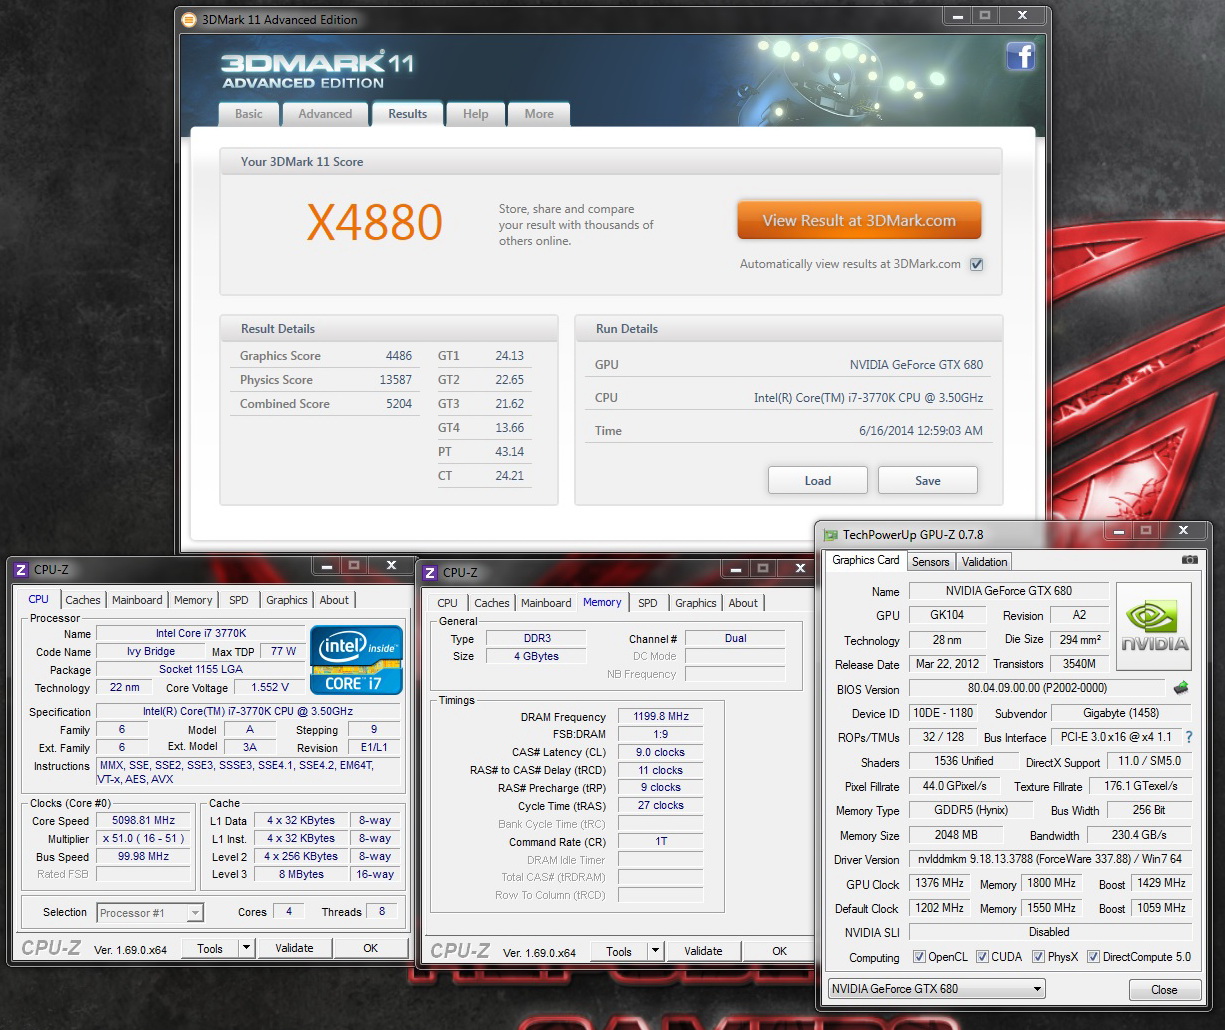Click Validate in Memory CPU-Z window
The width and height of the screenshot is (1225, 1030).
tap(703, 951)
